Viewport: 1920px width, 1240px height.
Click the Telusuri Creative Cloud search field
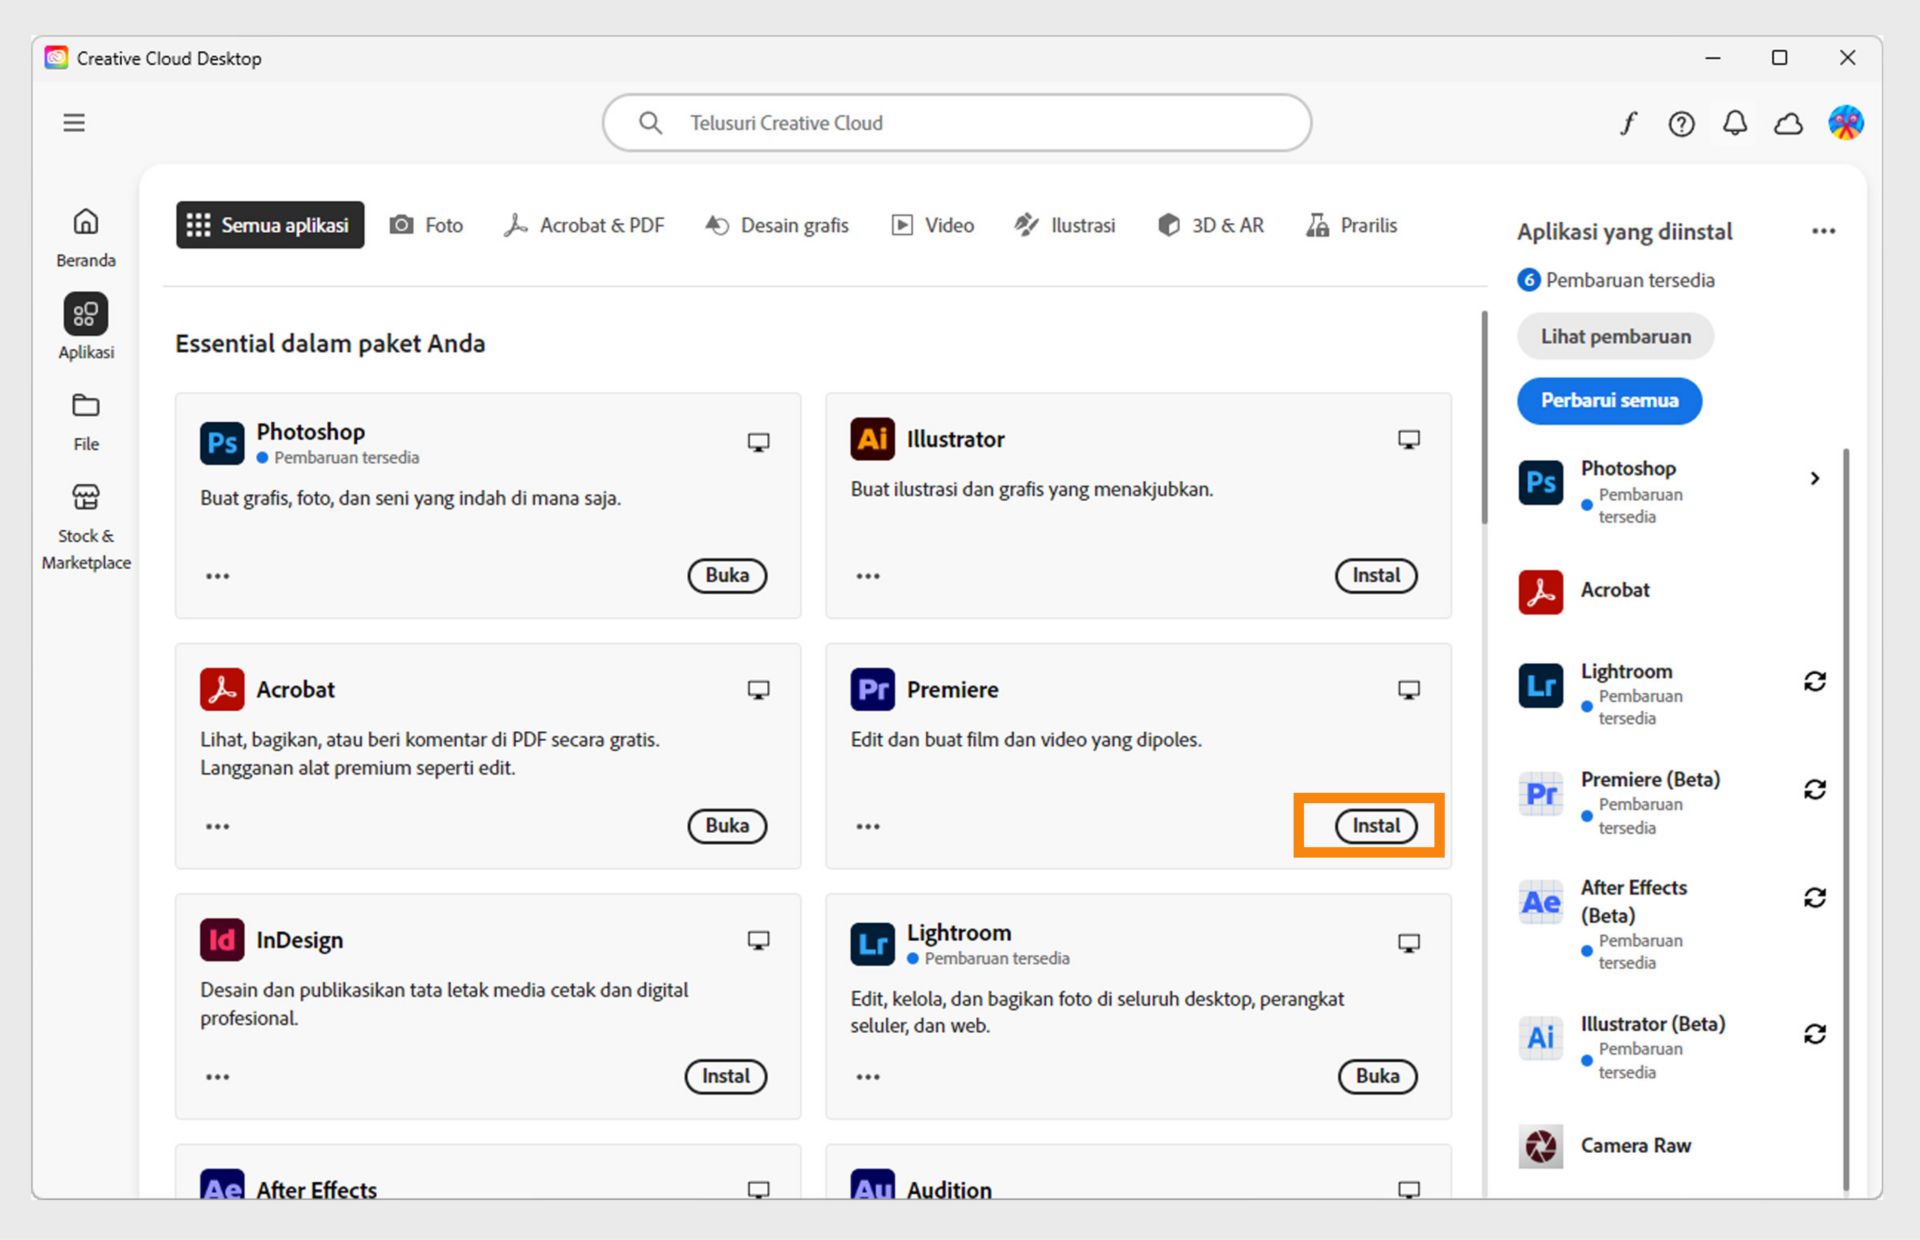click(x=957, y=123)
